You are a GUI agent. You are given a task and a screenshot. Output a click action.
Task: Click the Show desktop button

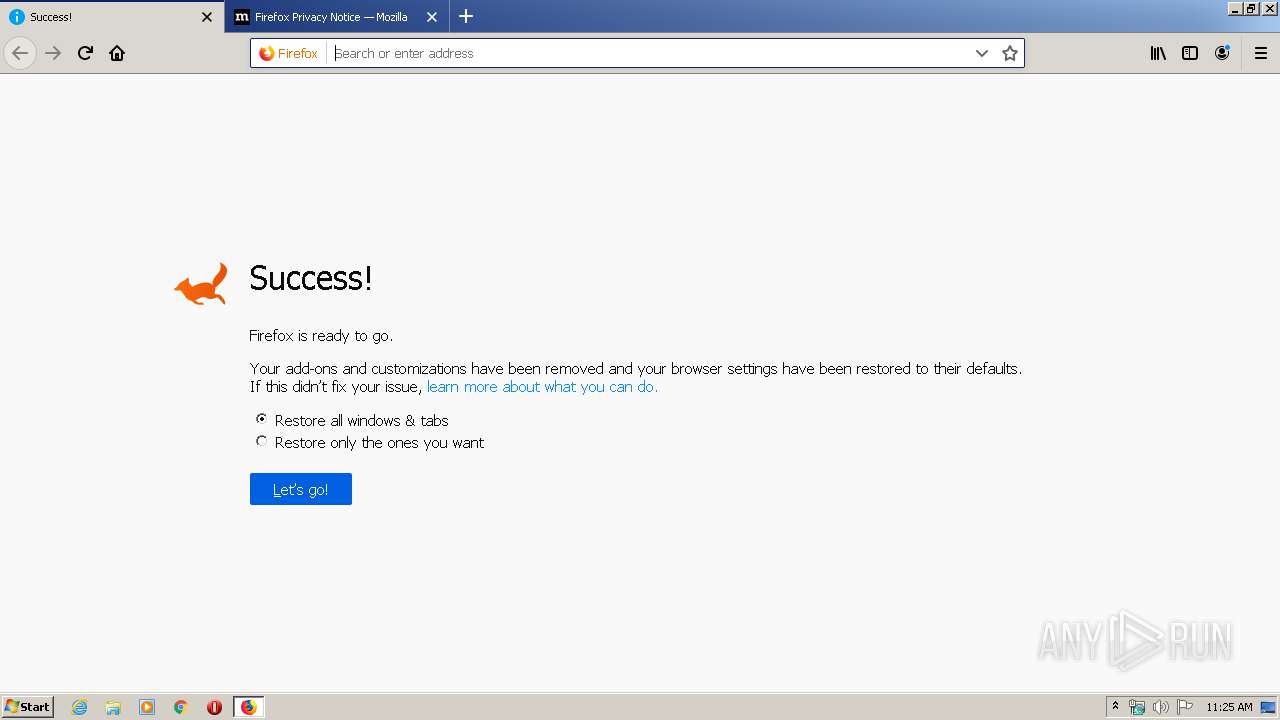coord(1269,707)
